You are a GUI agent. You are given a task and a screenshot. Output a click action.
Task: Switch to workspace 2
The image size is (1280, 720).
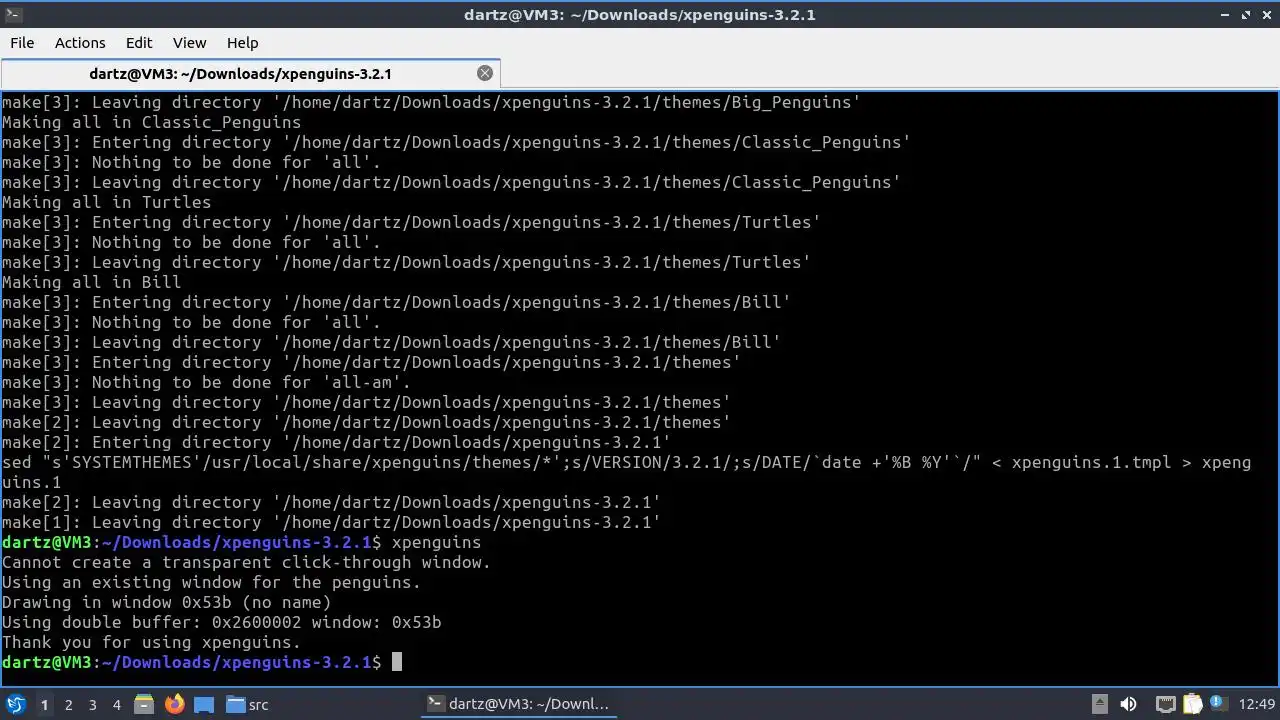[68, 704]
